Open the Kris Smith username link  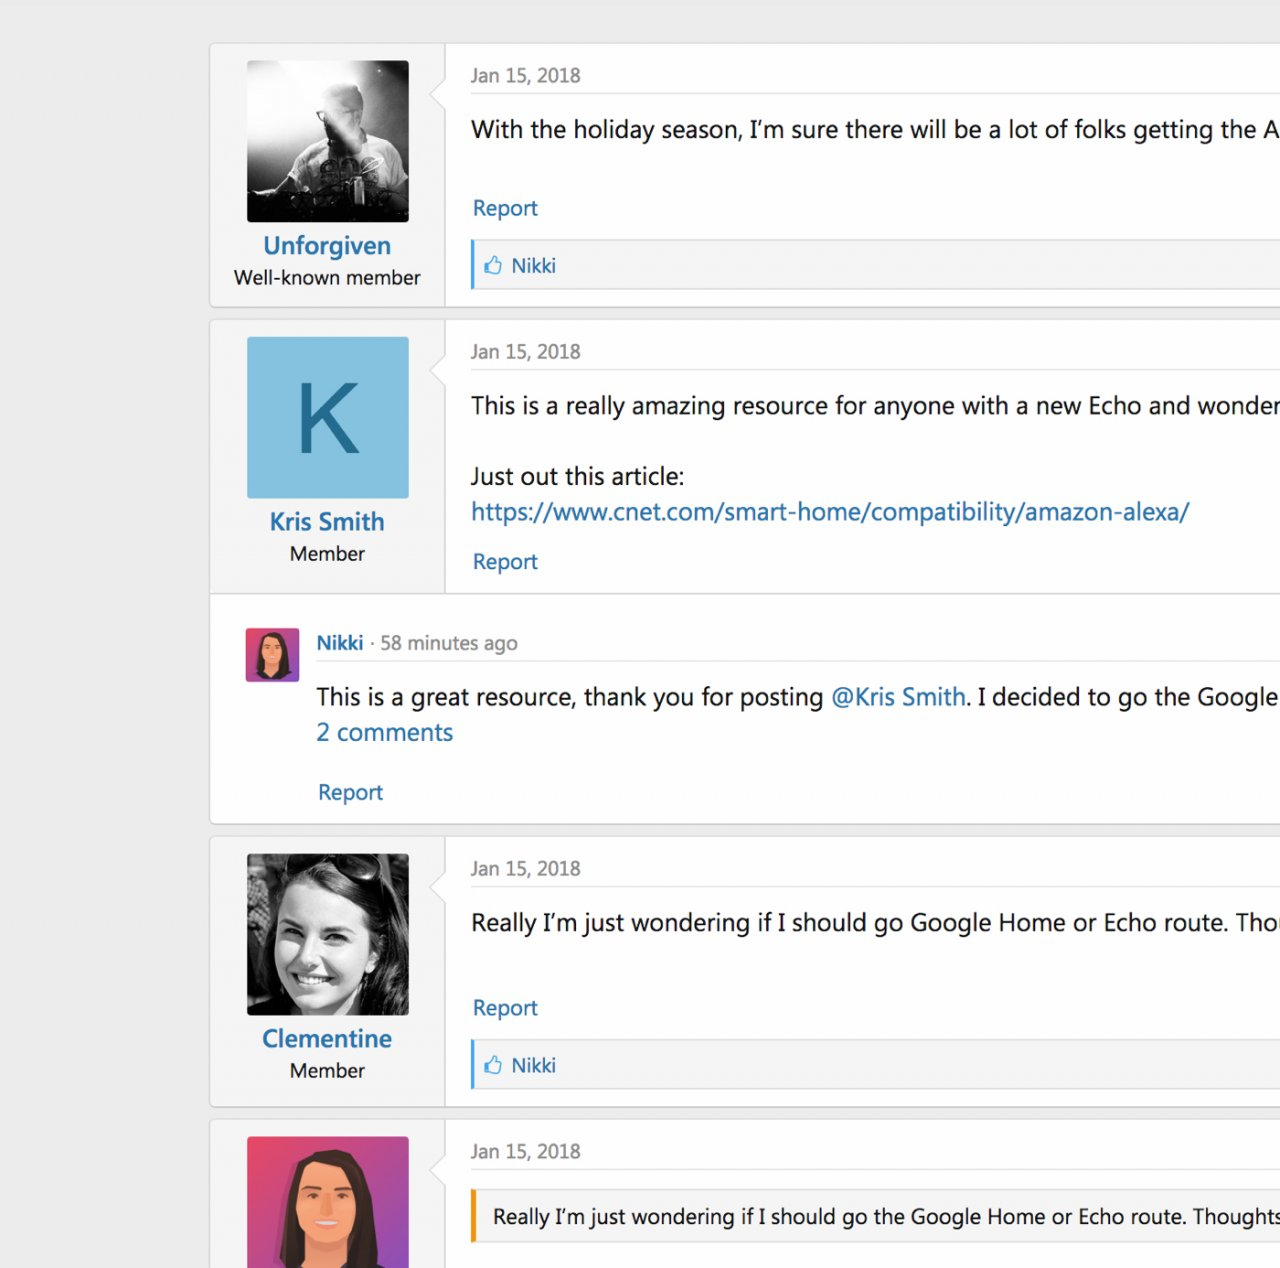[327, 522]
